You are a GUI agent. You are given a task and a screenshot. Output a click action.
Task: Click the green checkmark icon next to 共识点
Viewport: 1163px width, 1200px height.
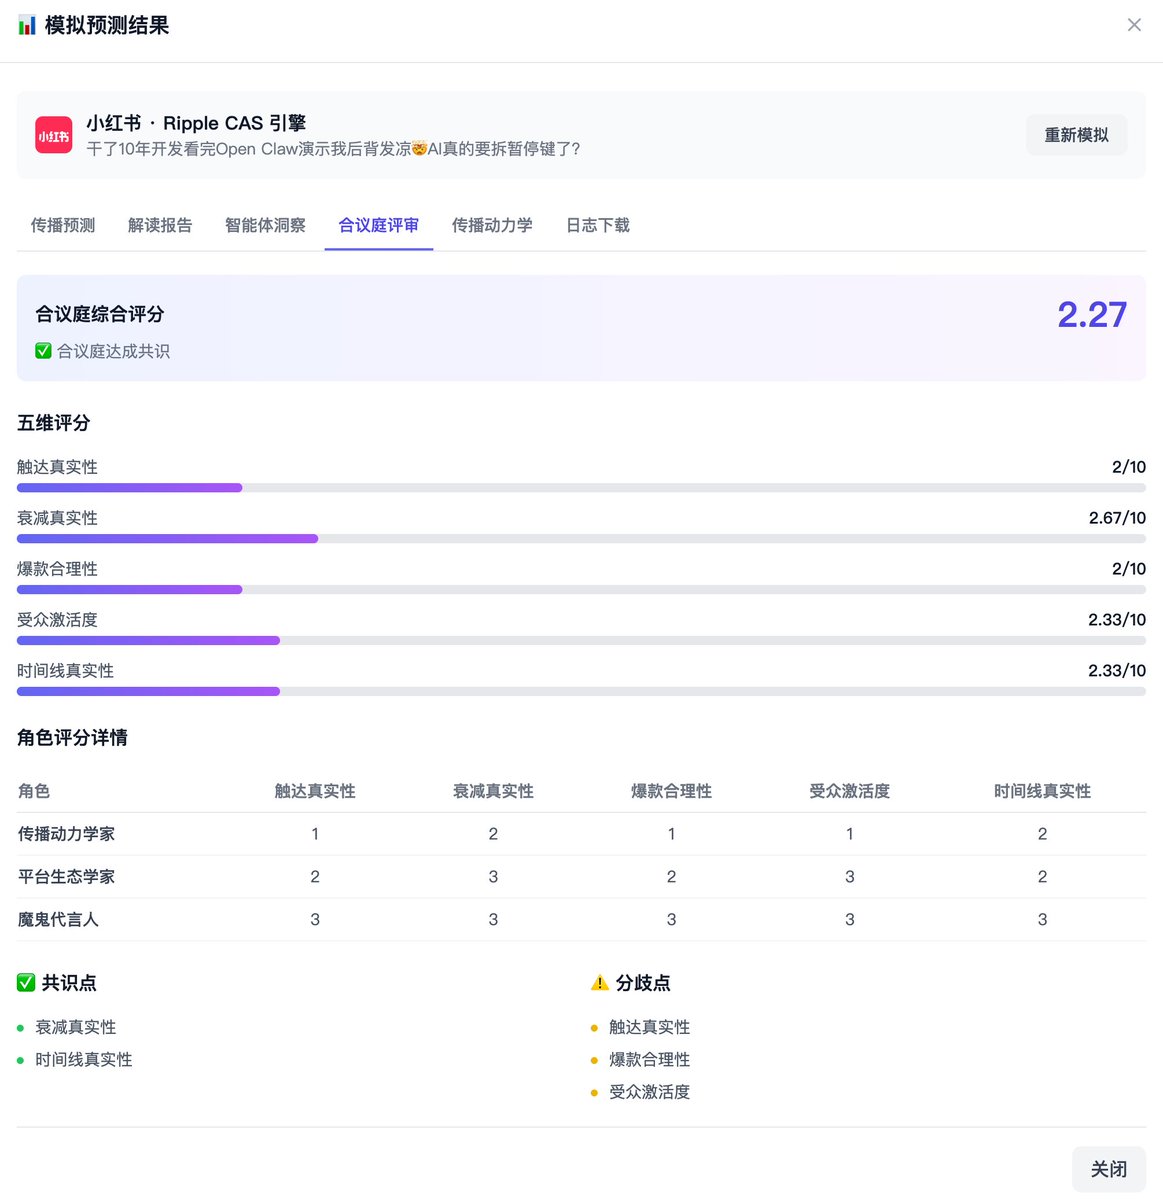[26, 983]
